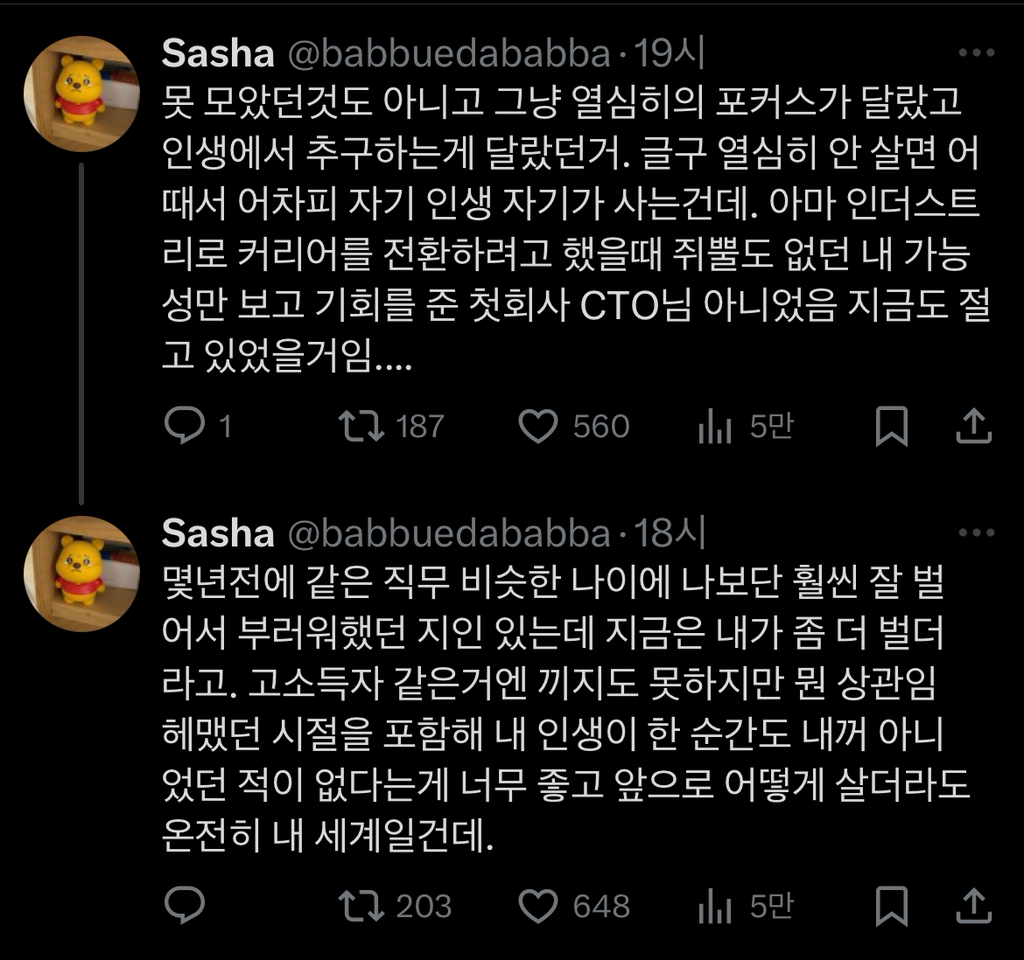Screen dimensions: 1024x960
Task: Click the Pooh avatar on second tweet
Action: 80,573
